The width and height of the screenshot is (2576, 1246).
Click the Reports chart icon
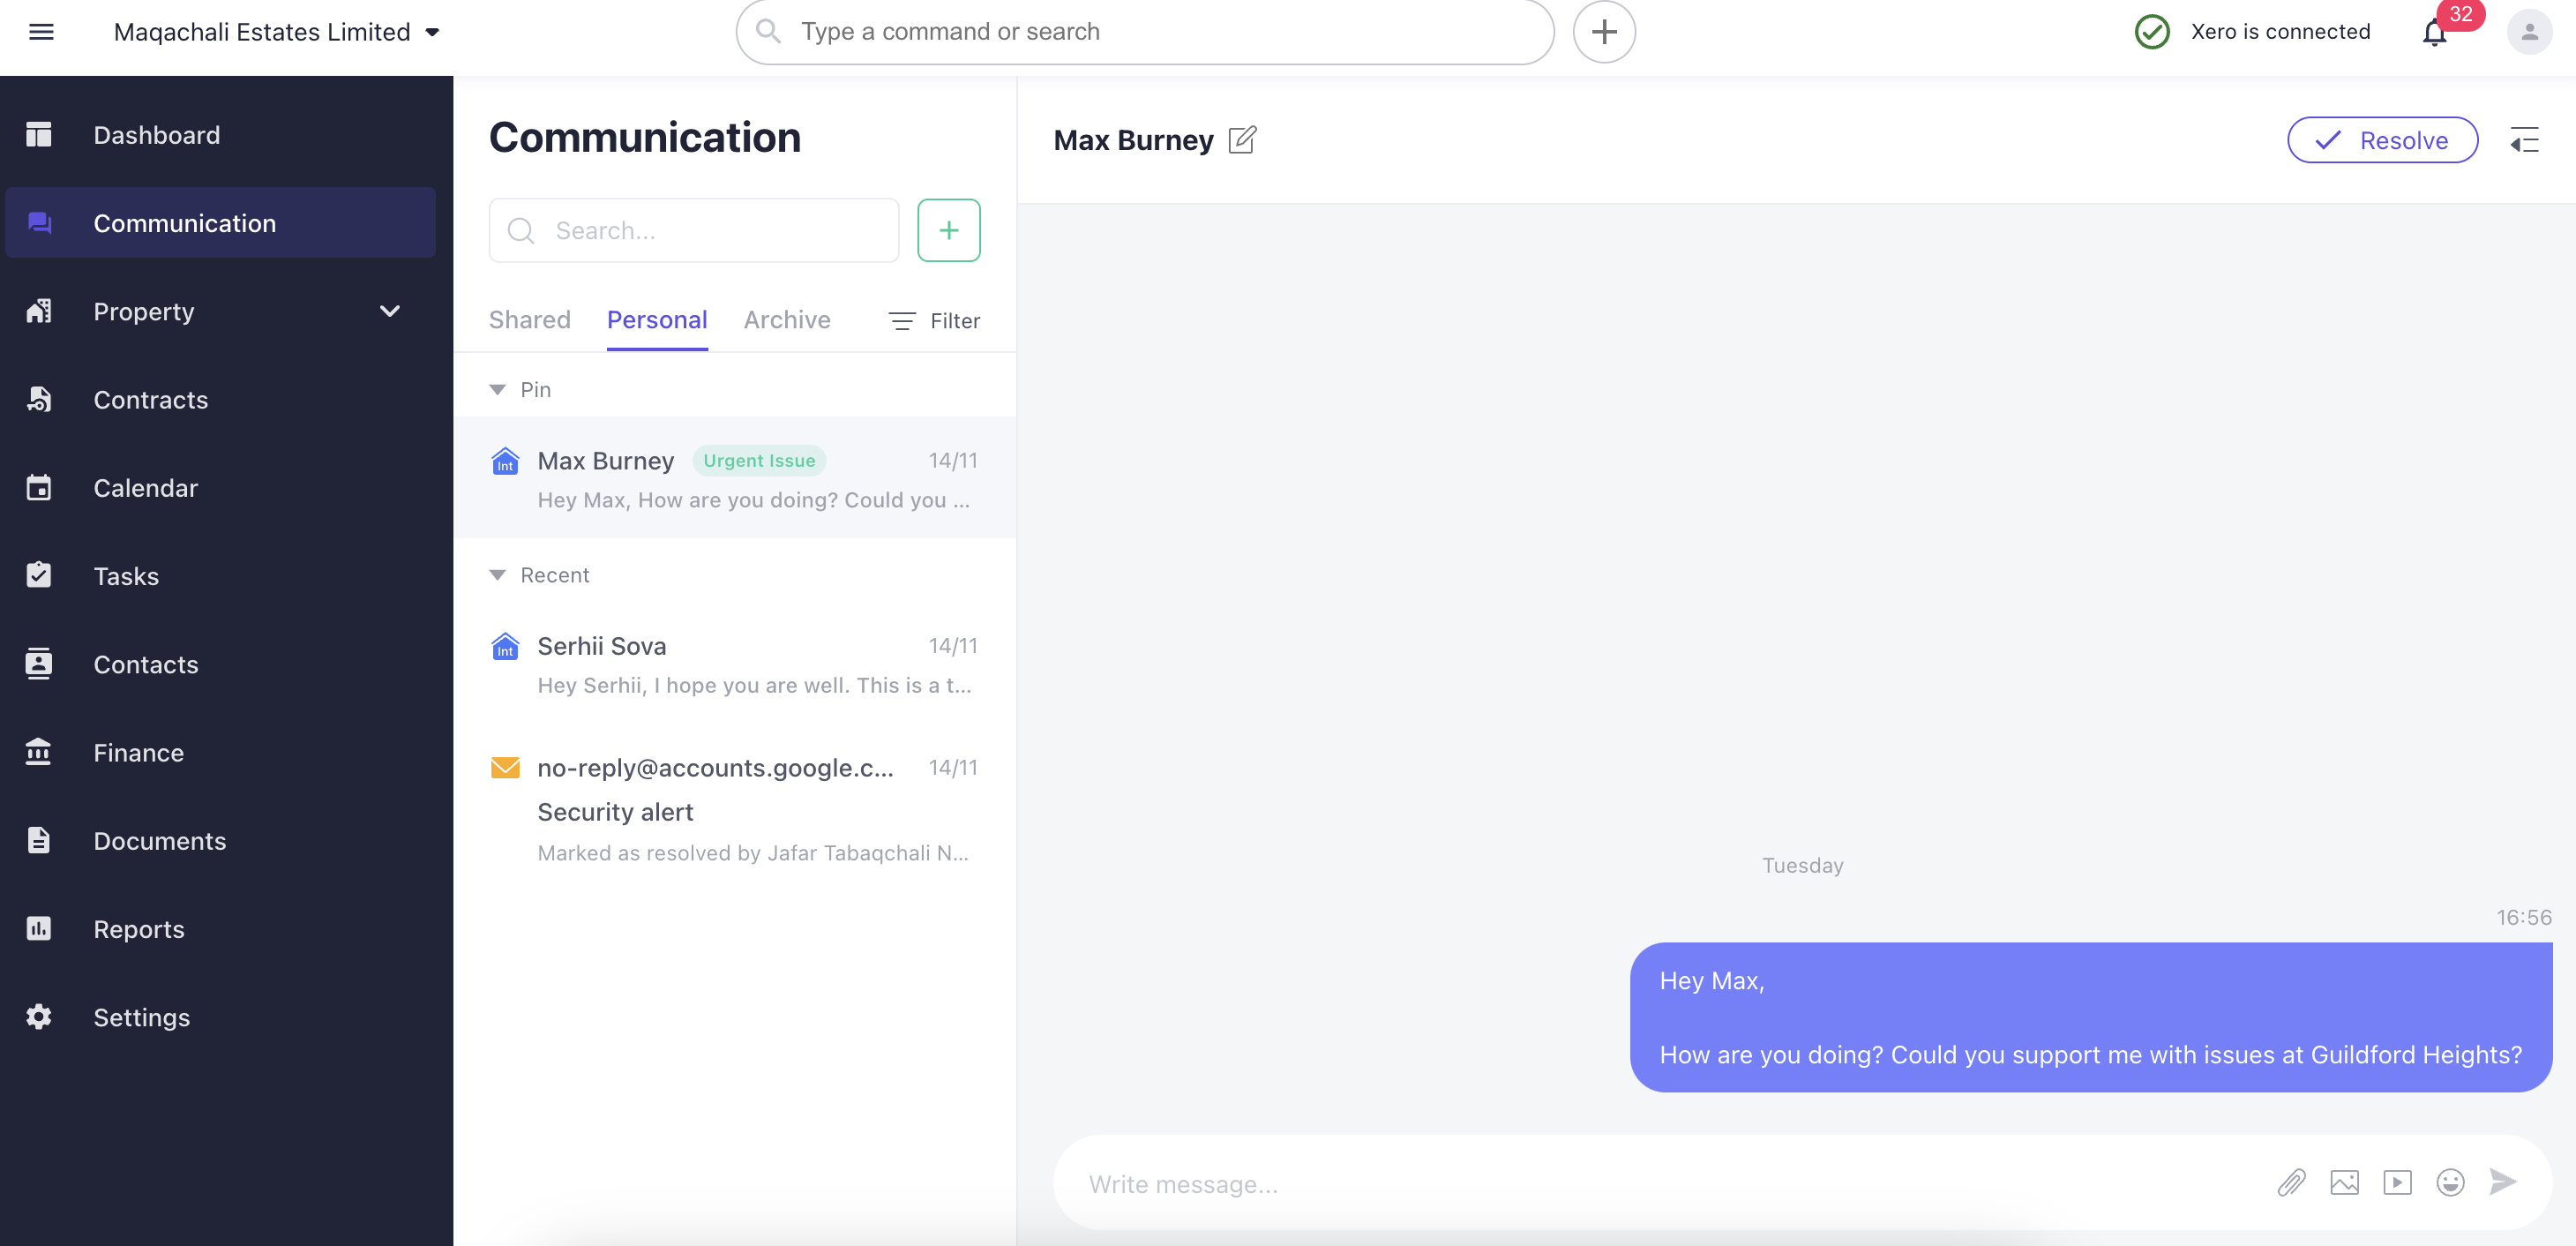click(x=39, y=928)
